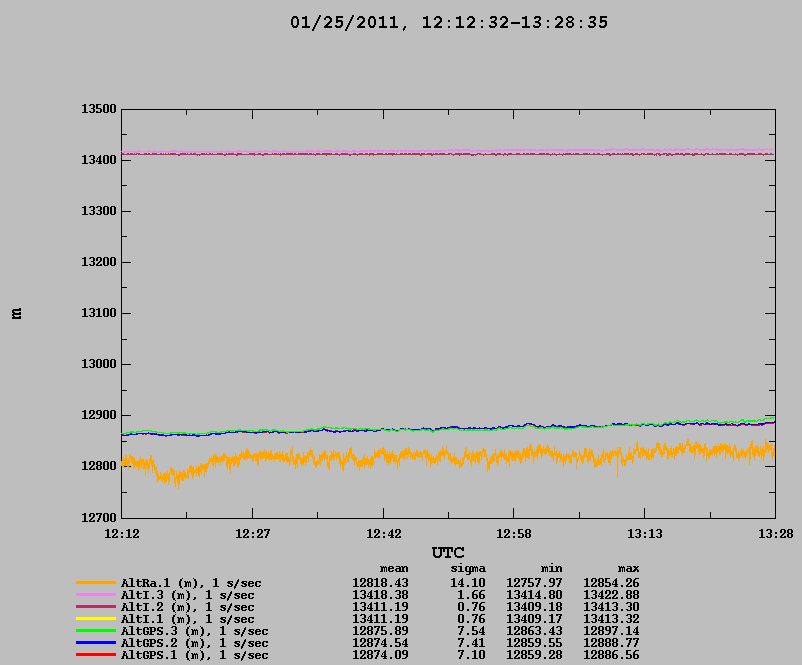Screen dimensions: 802x665
Task: Click the x-axis time label 13:28
Action: tap(775, 534)
